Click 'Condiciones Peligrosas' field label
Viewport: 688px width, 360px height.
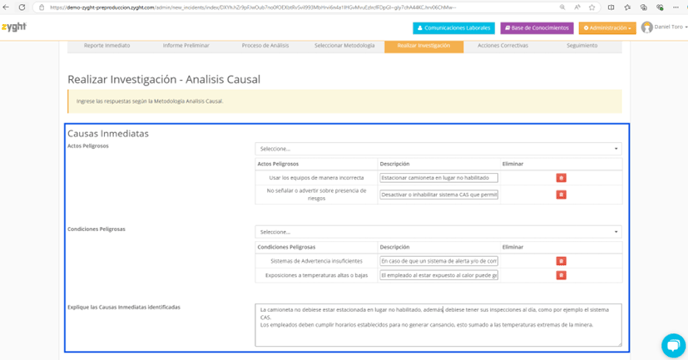tap(96, 229)
